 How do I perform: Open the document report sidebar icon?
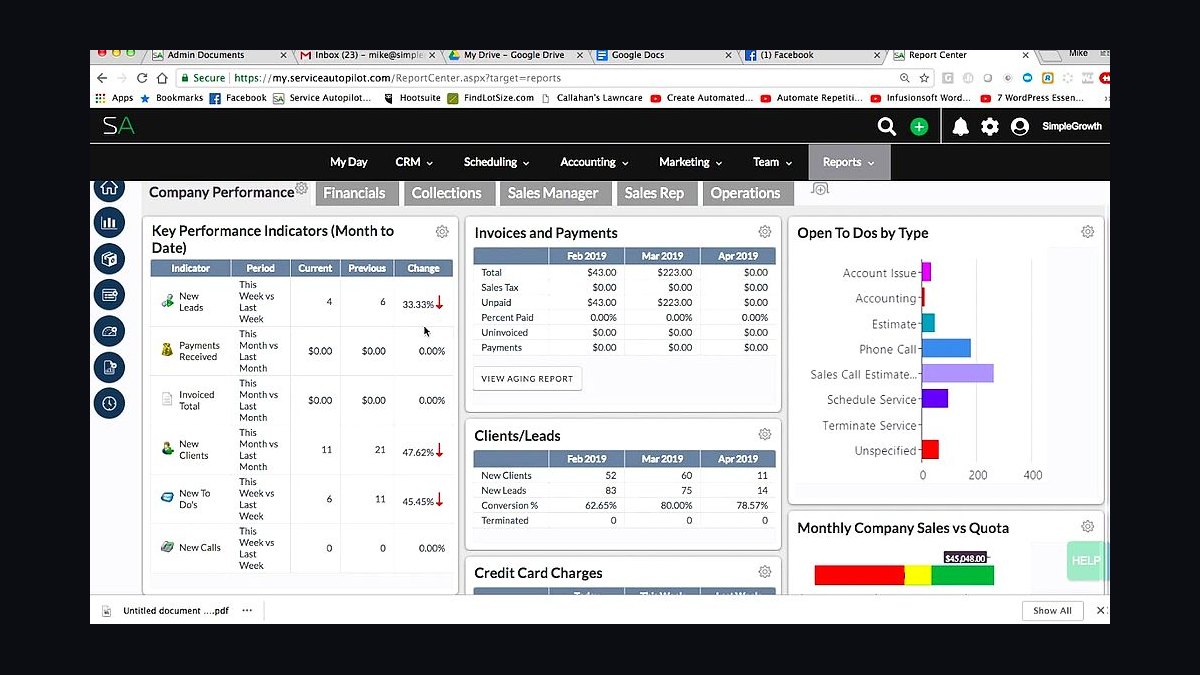click(x=109, y=367)
